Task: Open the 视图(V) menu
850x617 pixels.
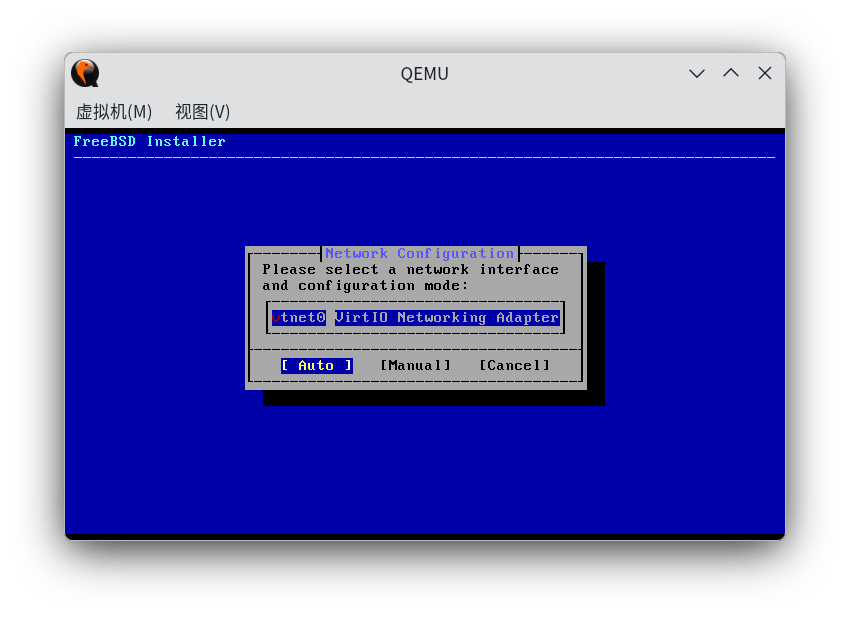Action: (x=201, y=112)
